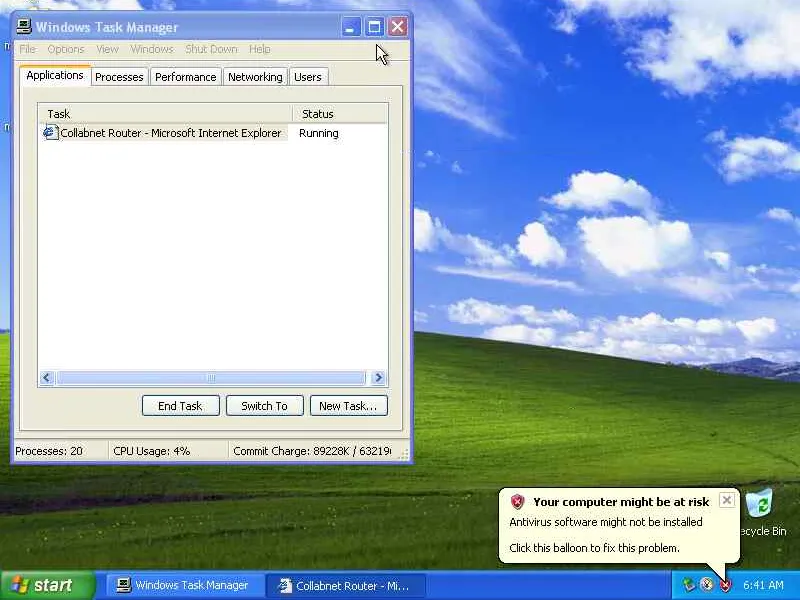Click the horizontal scrollbar thumb in task list
Screen dimensions: 800x600
pos(211,378)
